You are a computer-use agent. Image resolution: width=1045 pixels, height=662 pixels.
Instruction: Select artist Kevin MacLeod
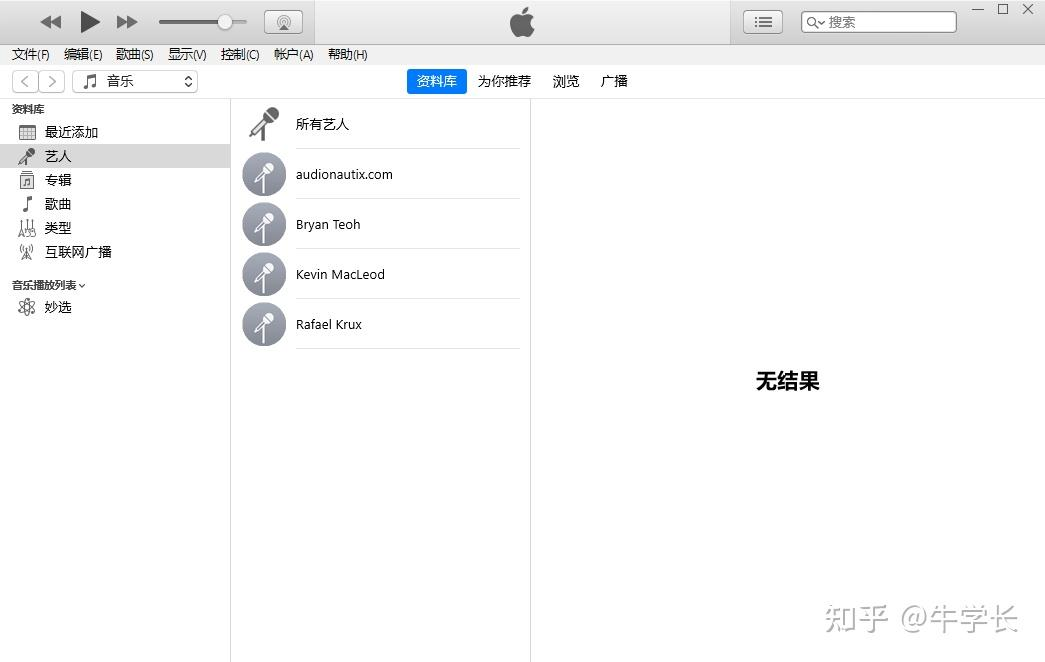click(340, 274)
